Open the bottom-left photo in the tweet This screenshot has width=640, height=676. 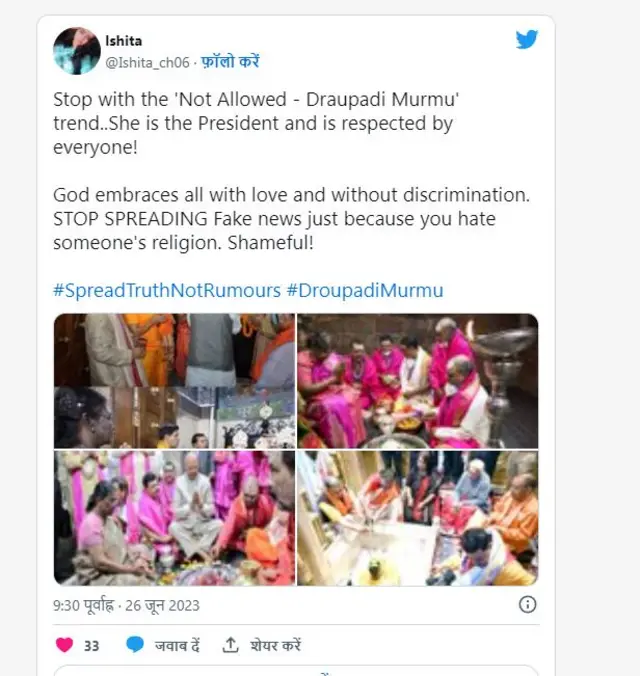(173, 517)
